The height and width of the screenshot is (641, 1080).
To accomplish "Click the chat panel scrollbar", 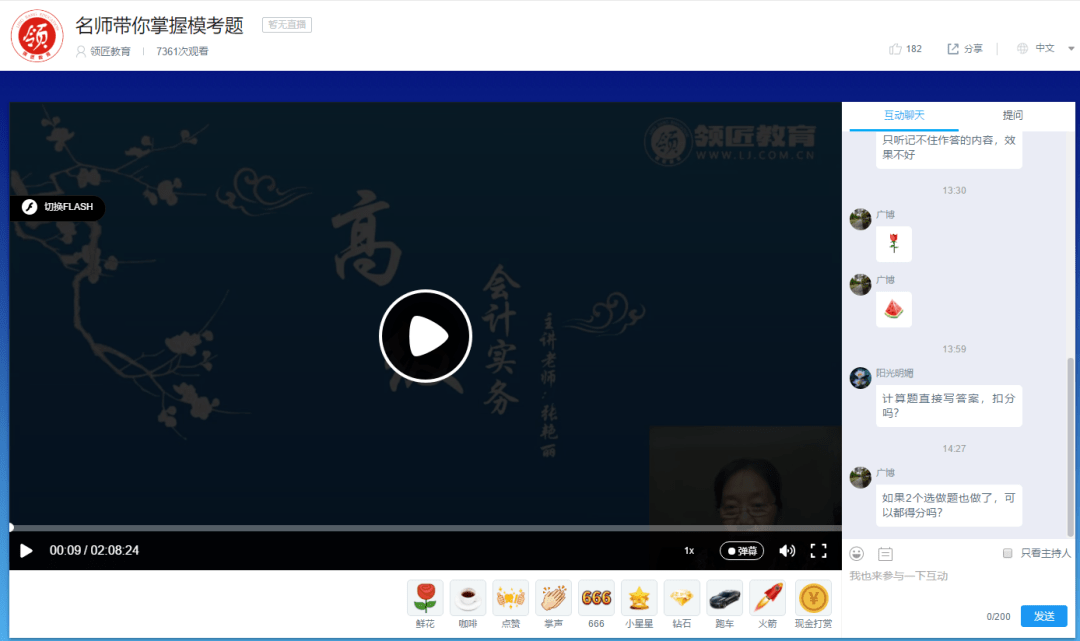I will click(1070, 446).
